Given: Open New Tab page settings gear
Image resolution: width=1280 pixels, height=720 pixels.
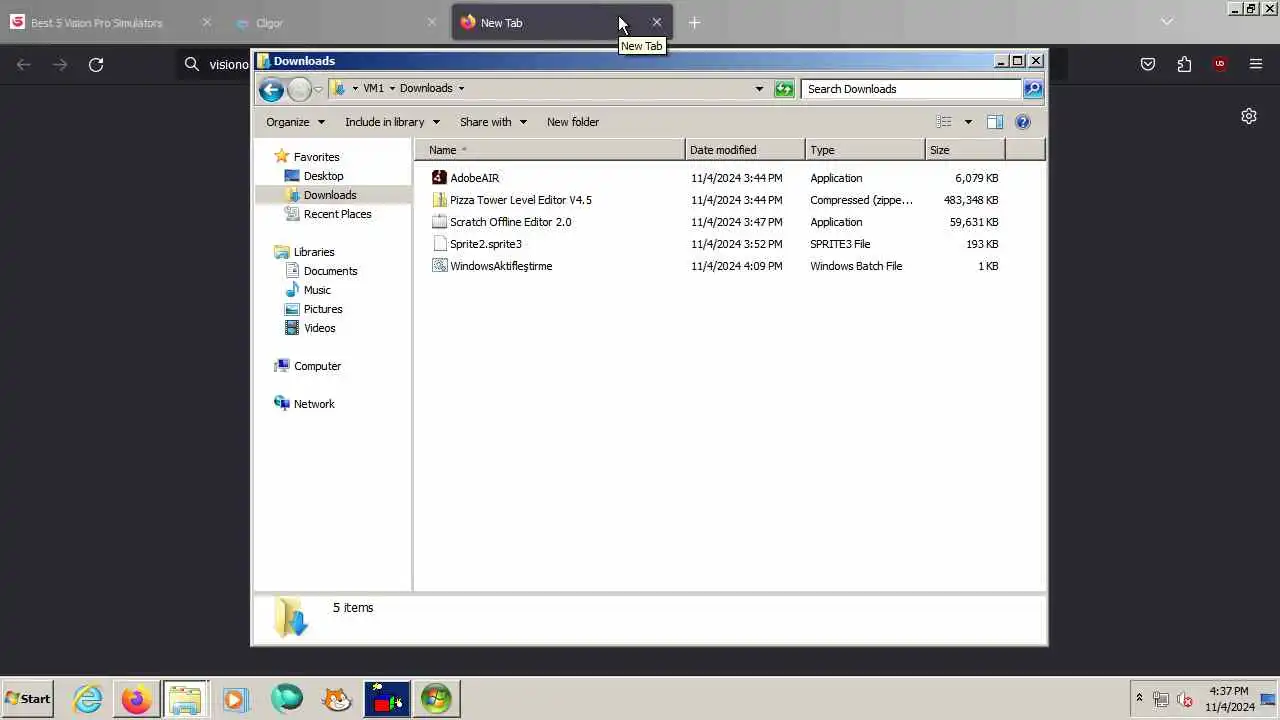Looking at the screenshot, I should [1249, 116].
